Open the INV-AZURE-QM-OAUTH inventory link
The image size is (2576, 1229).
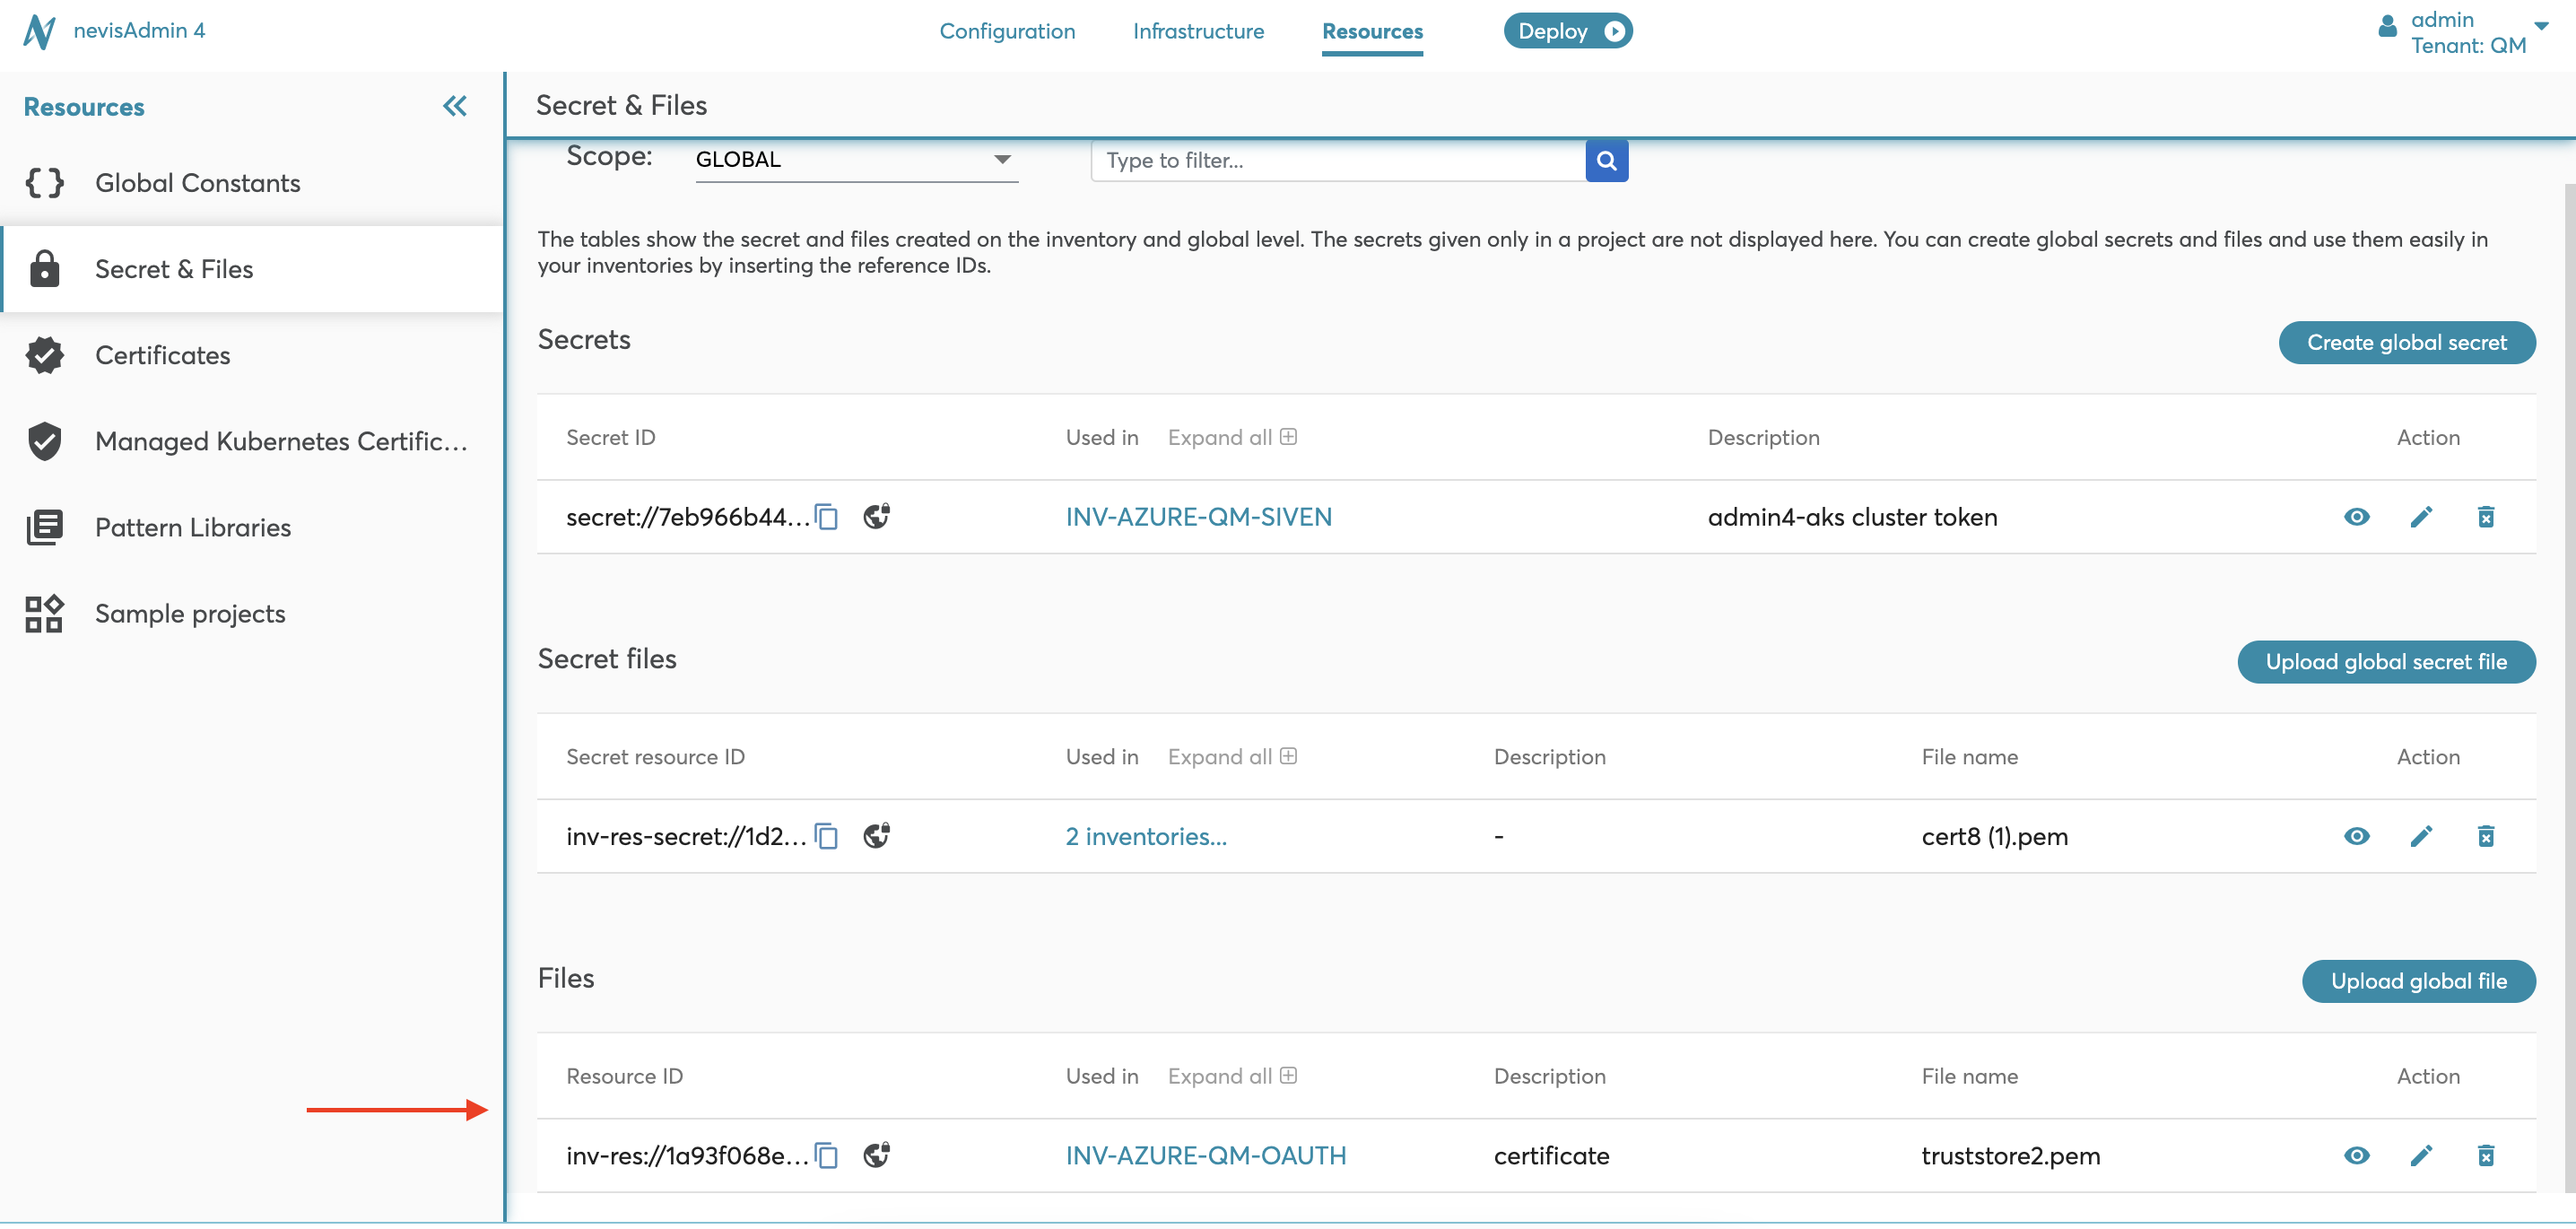(1205, 1156)
